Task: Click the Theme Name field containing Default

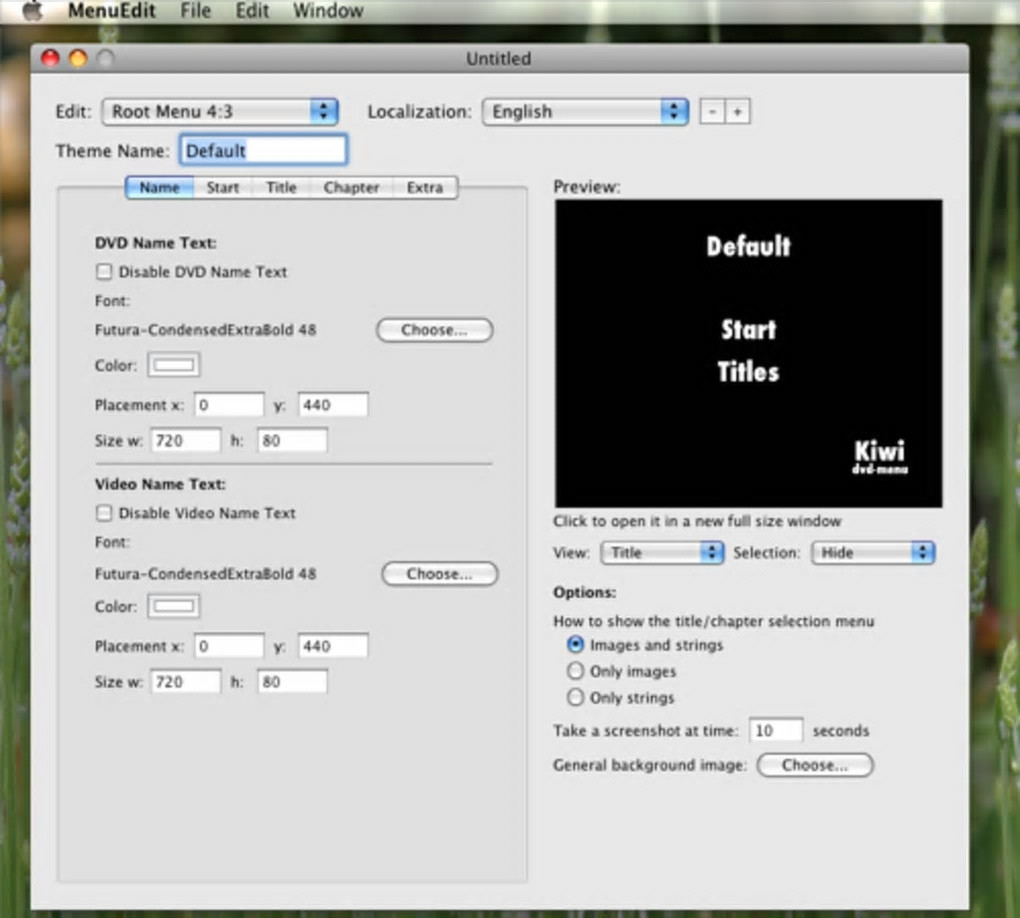Action: tap(263, 150)
